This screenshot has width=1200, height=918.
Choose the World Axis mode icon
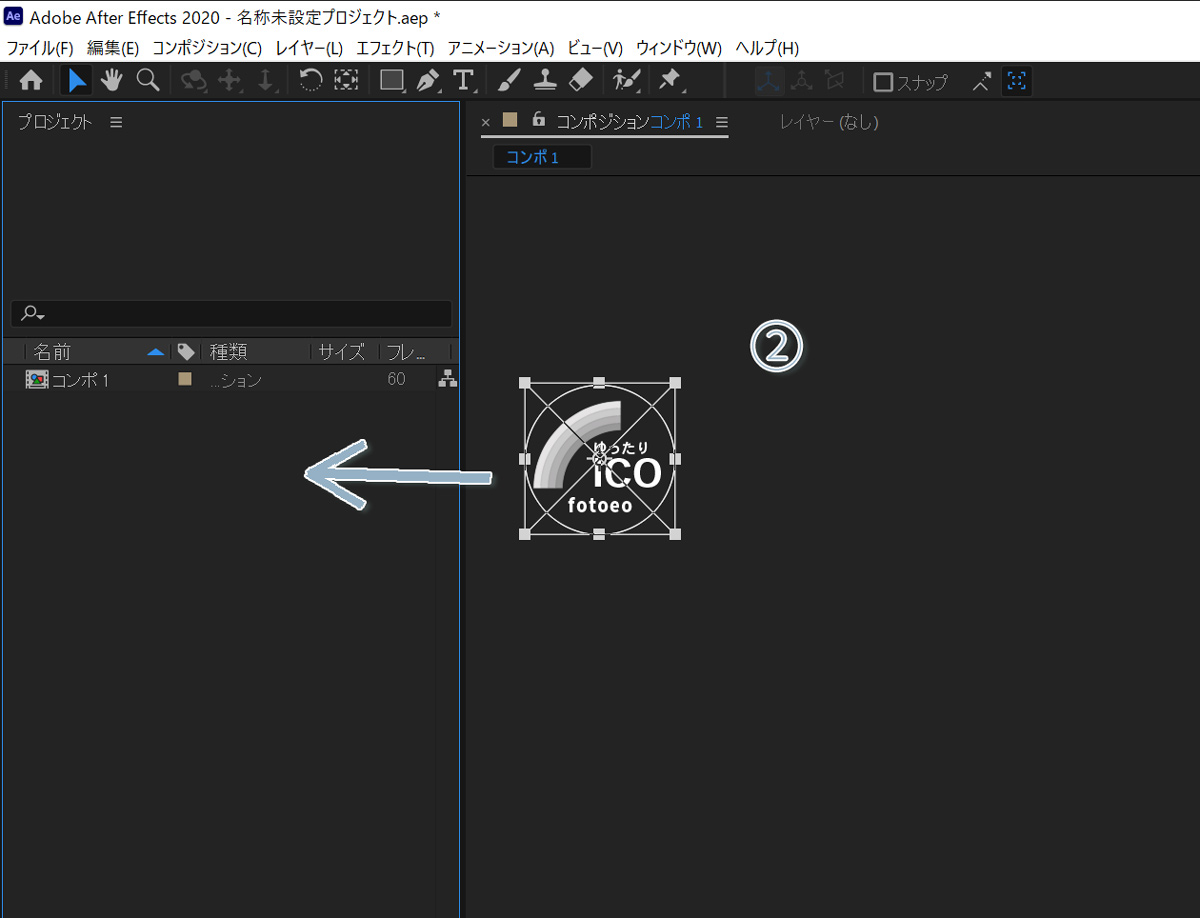pyautogui.click(x=801, y=81)
